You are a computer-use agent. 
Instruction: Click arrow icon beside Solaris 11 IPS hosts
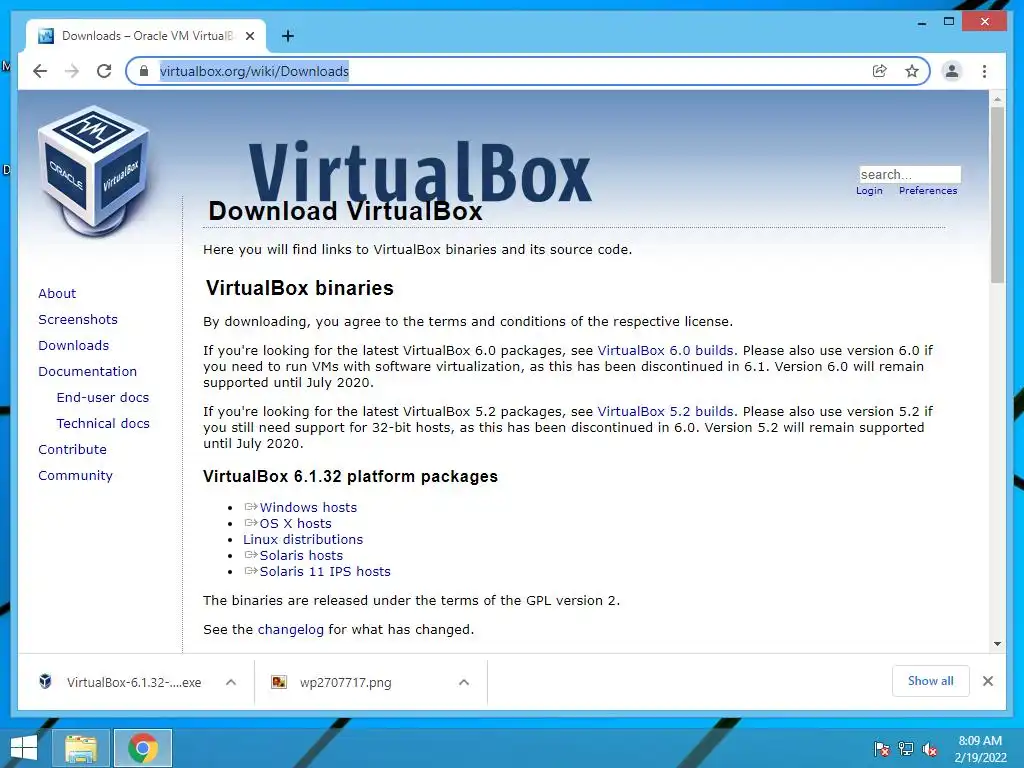coord(251,571)
